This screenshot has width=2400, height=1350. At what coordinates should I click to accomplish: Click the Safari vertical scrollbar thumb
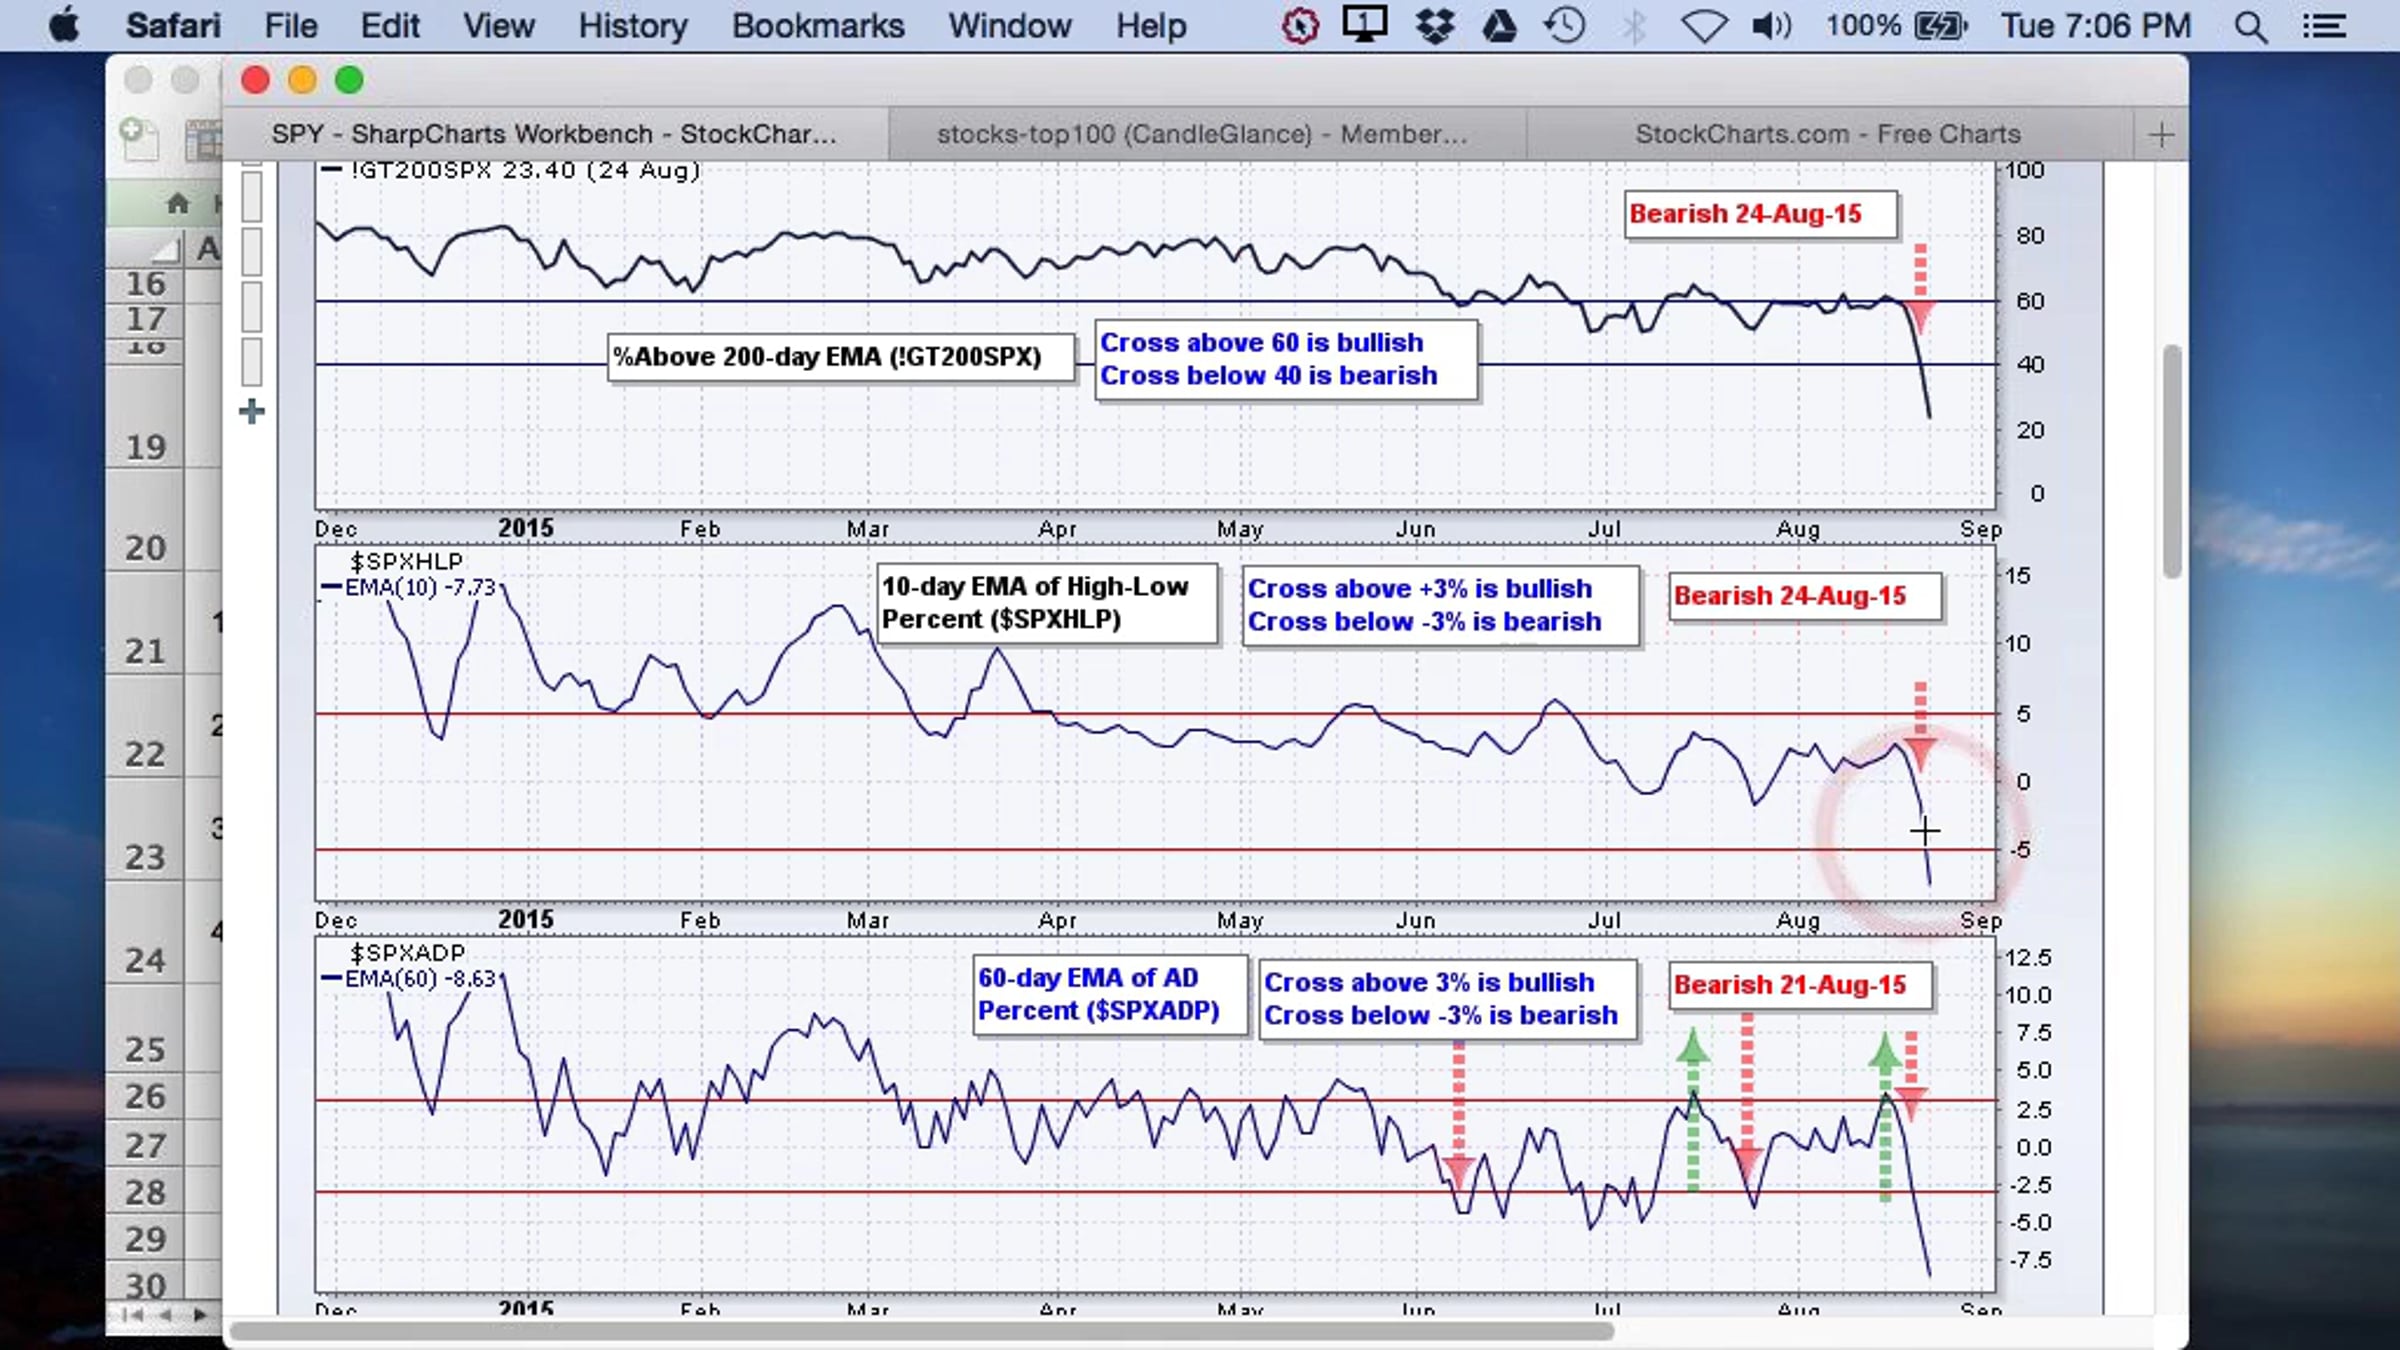click(x=2171, y=461)
